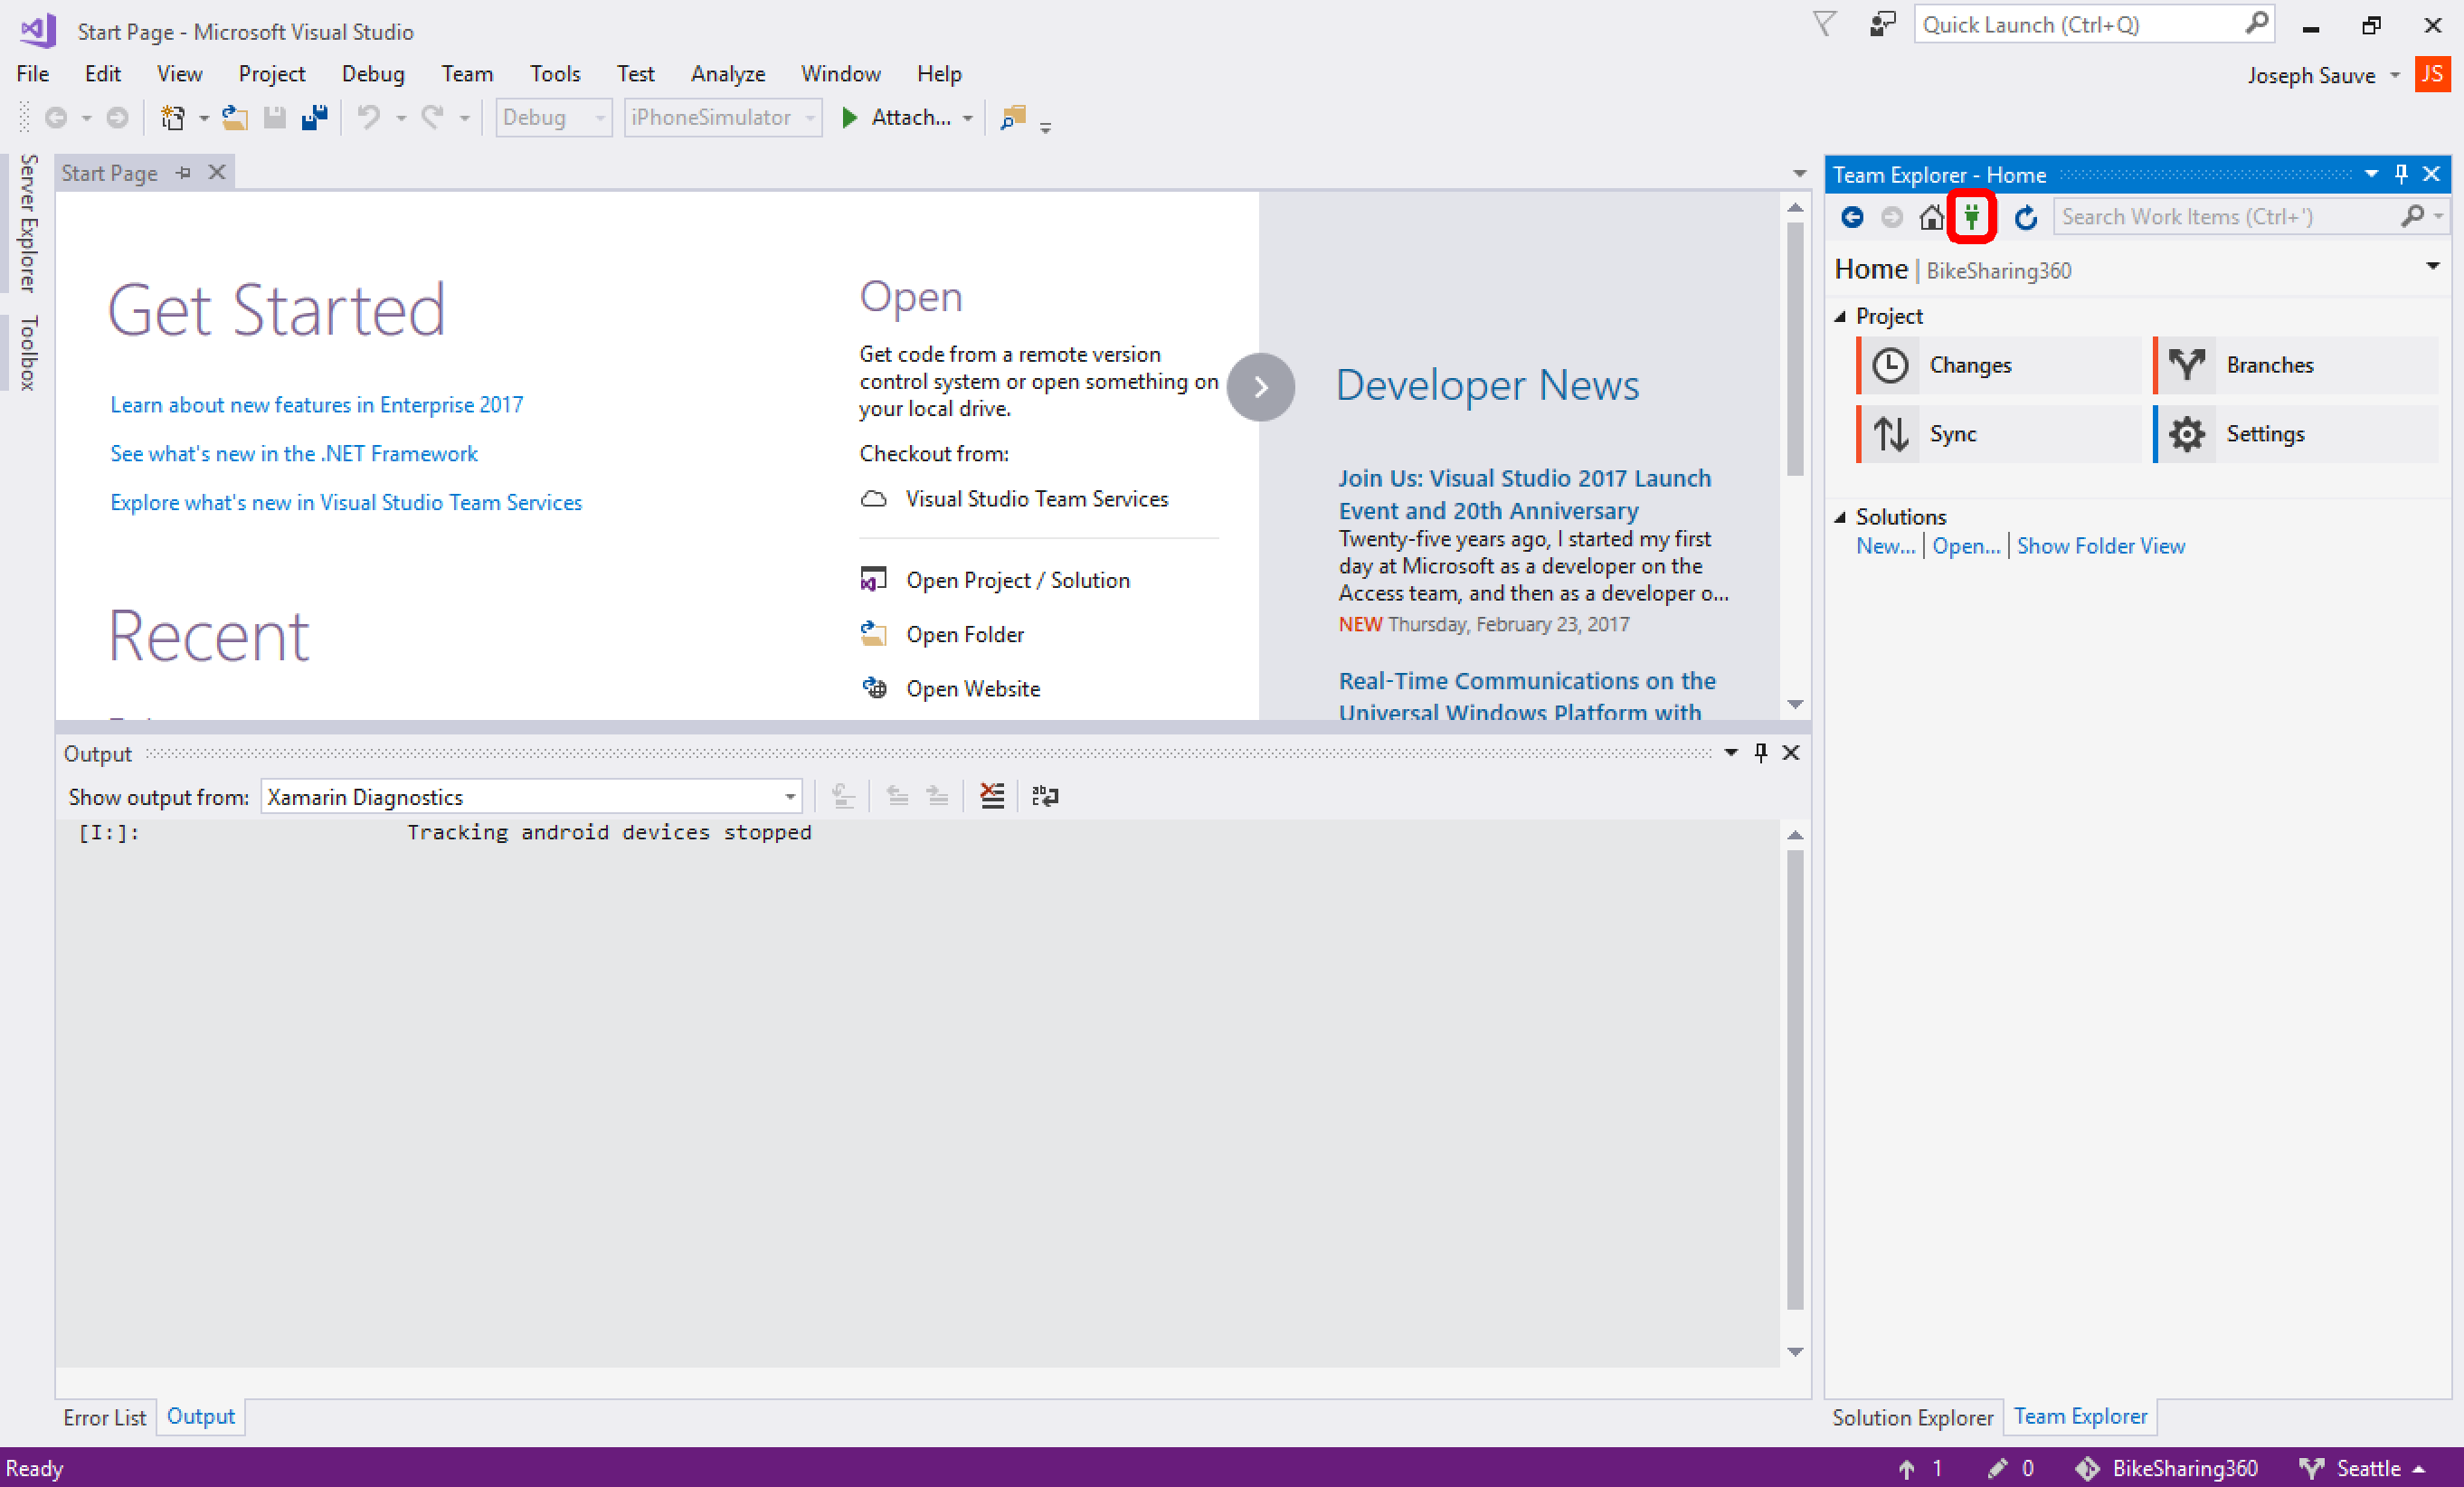Go to Team Explorer Home icon
The width and height of the screenshot is (2464, 1487).
[x=1931, y=216]
